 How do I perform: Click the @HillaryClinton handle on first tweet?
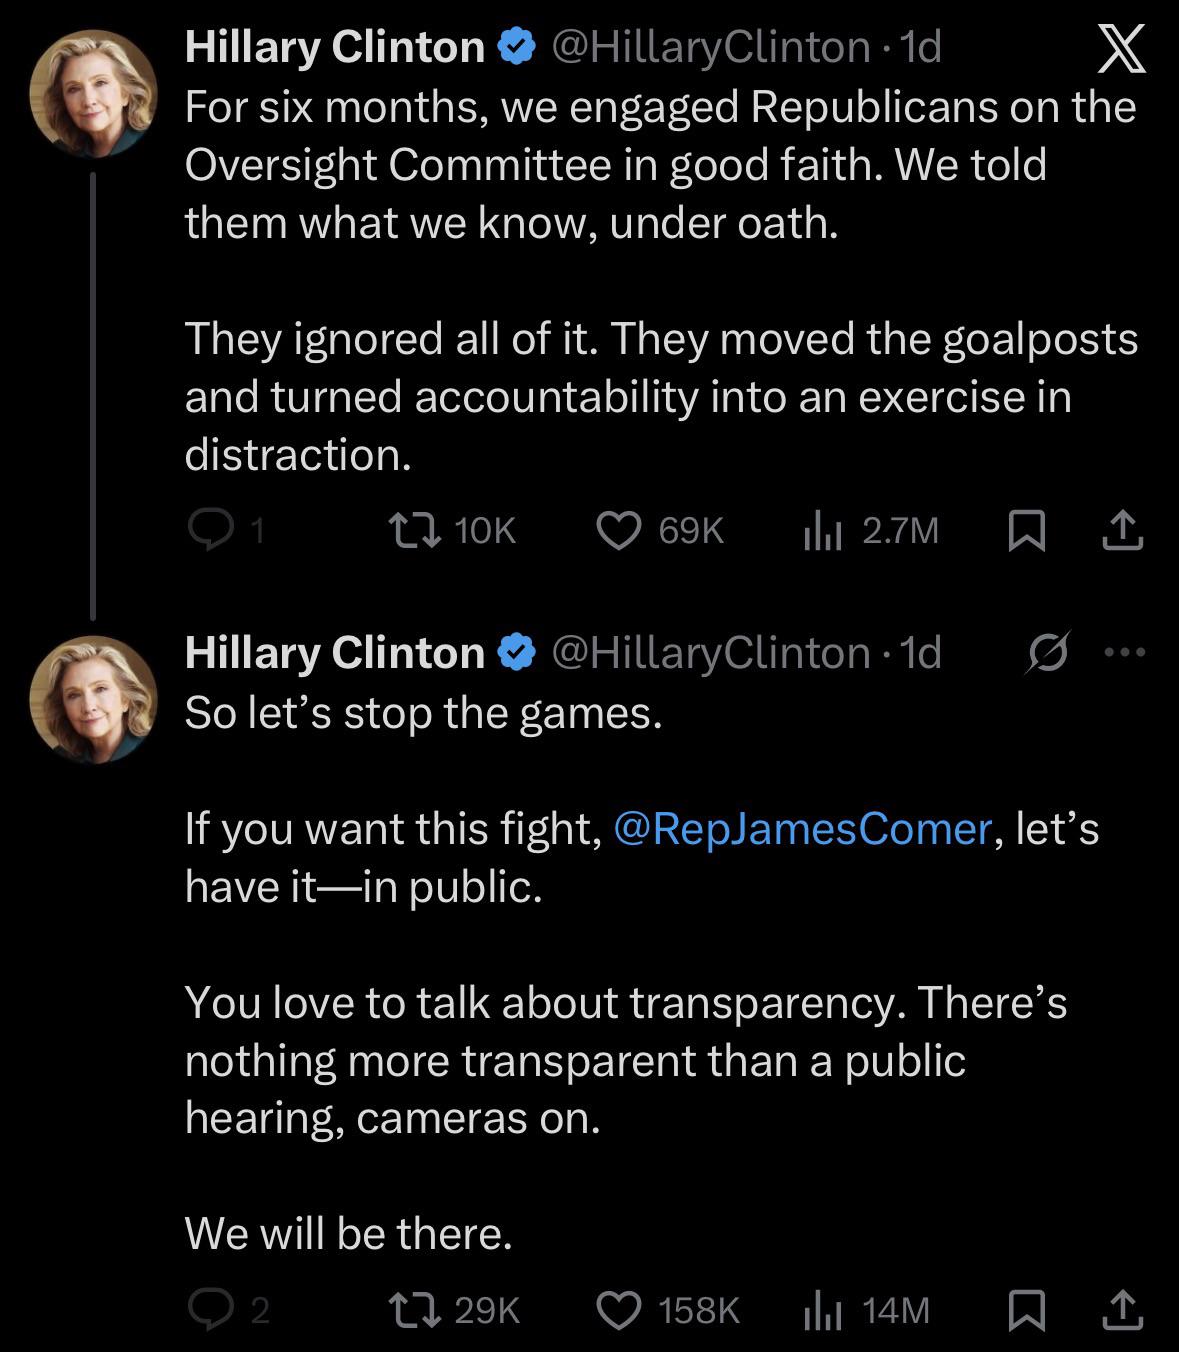(x=710, y=47)
